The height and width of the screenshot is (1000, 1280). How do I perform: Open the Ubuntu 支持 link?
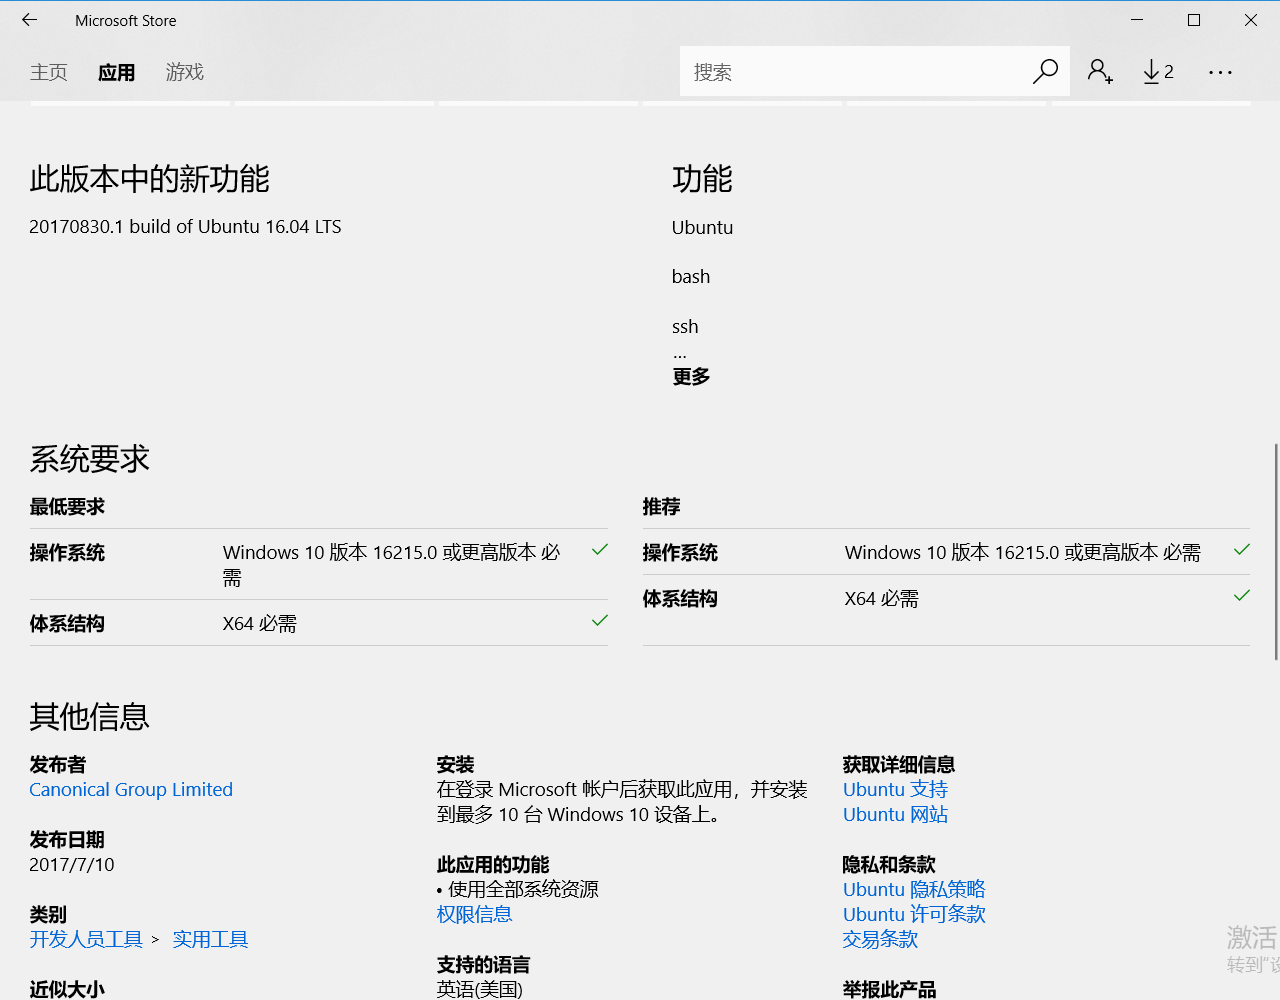coord(895,789)
